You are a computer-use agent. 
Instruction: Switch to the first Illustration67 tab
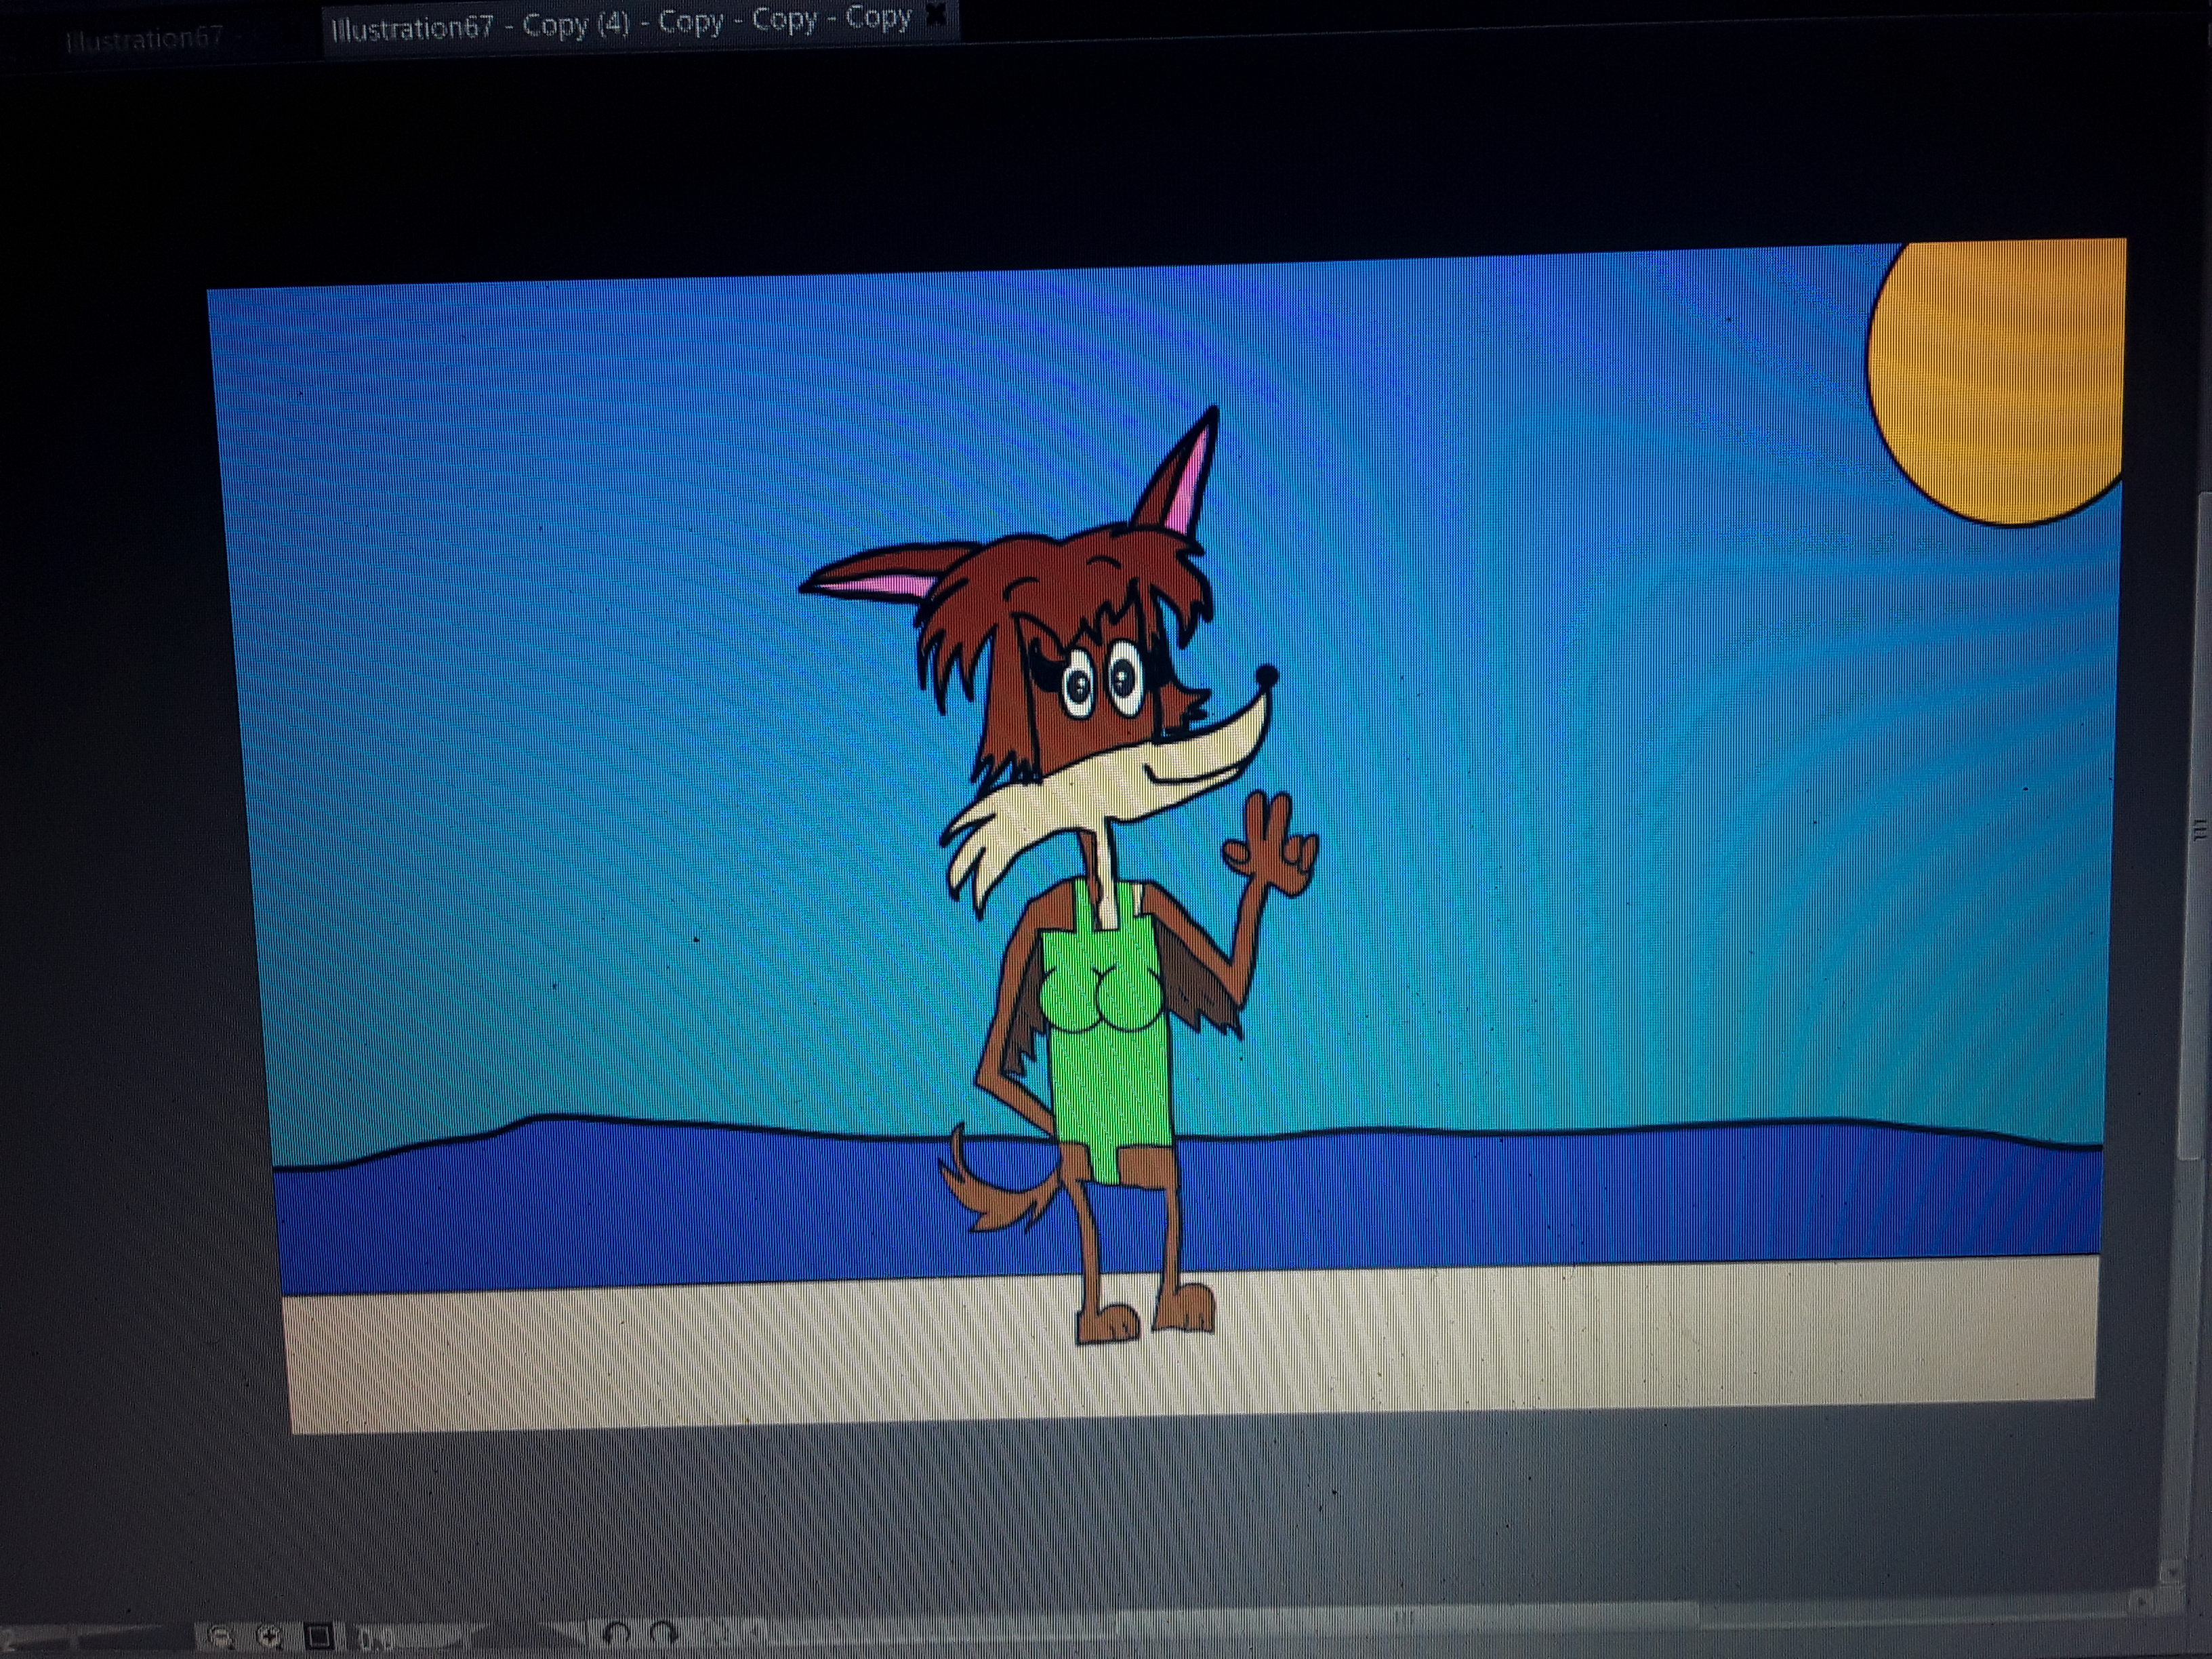145,39
